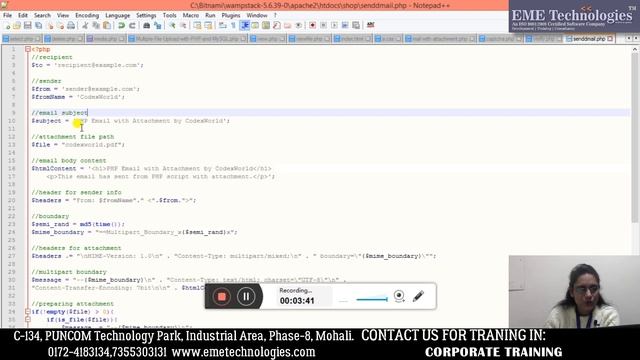Viewport: 640px width, 360px height.
Task: Click the vertical scrollbar thumb
Action: tap(634, 138)
